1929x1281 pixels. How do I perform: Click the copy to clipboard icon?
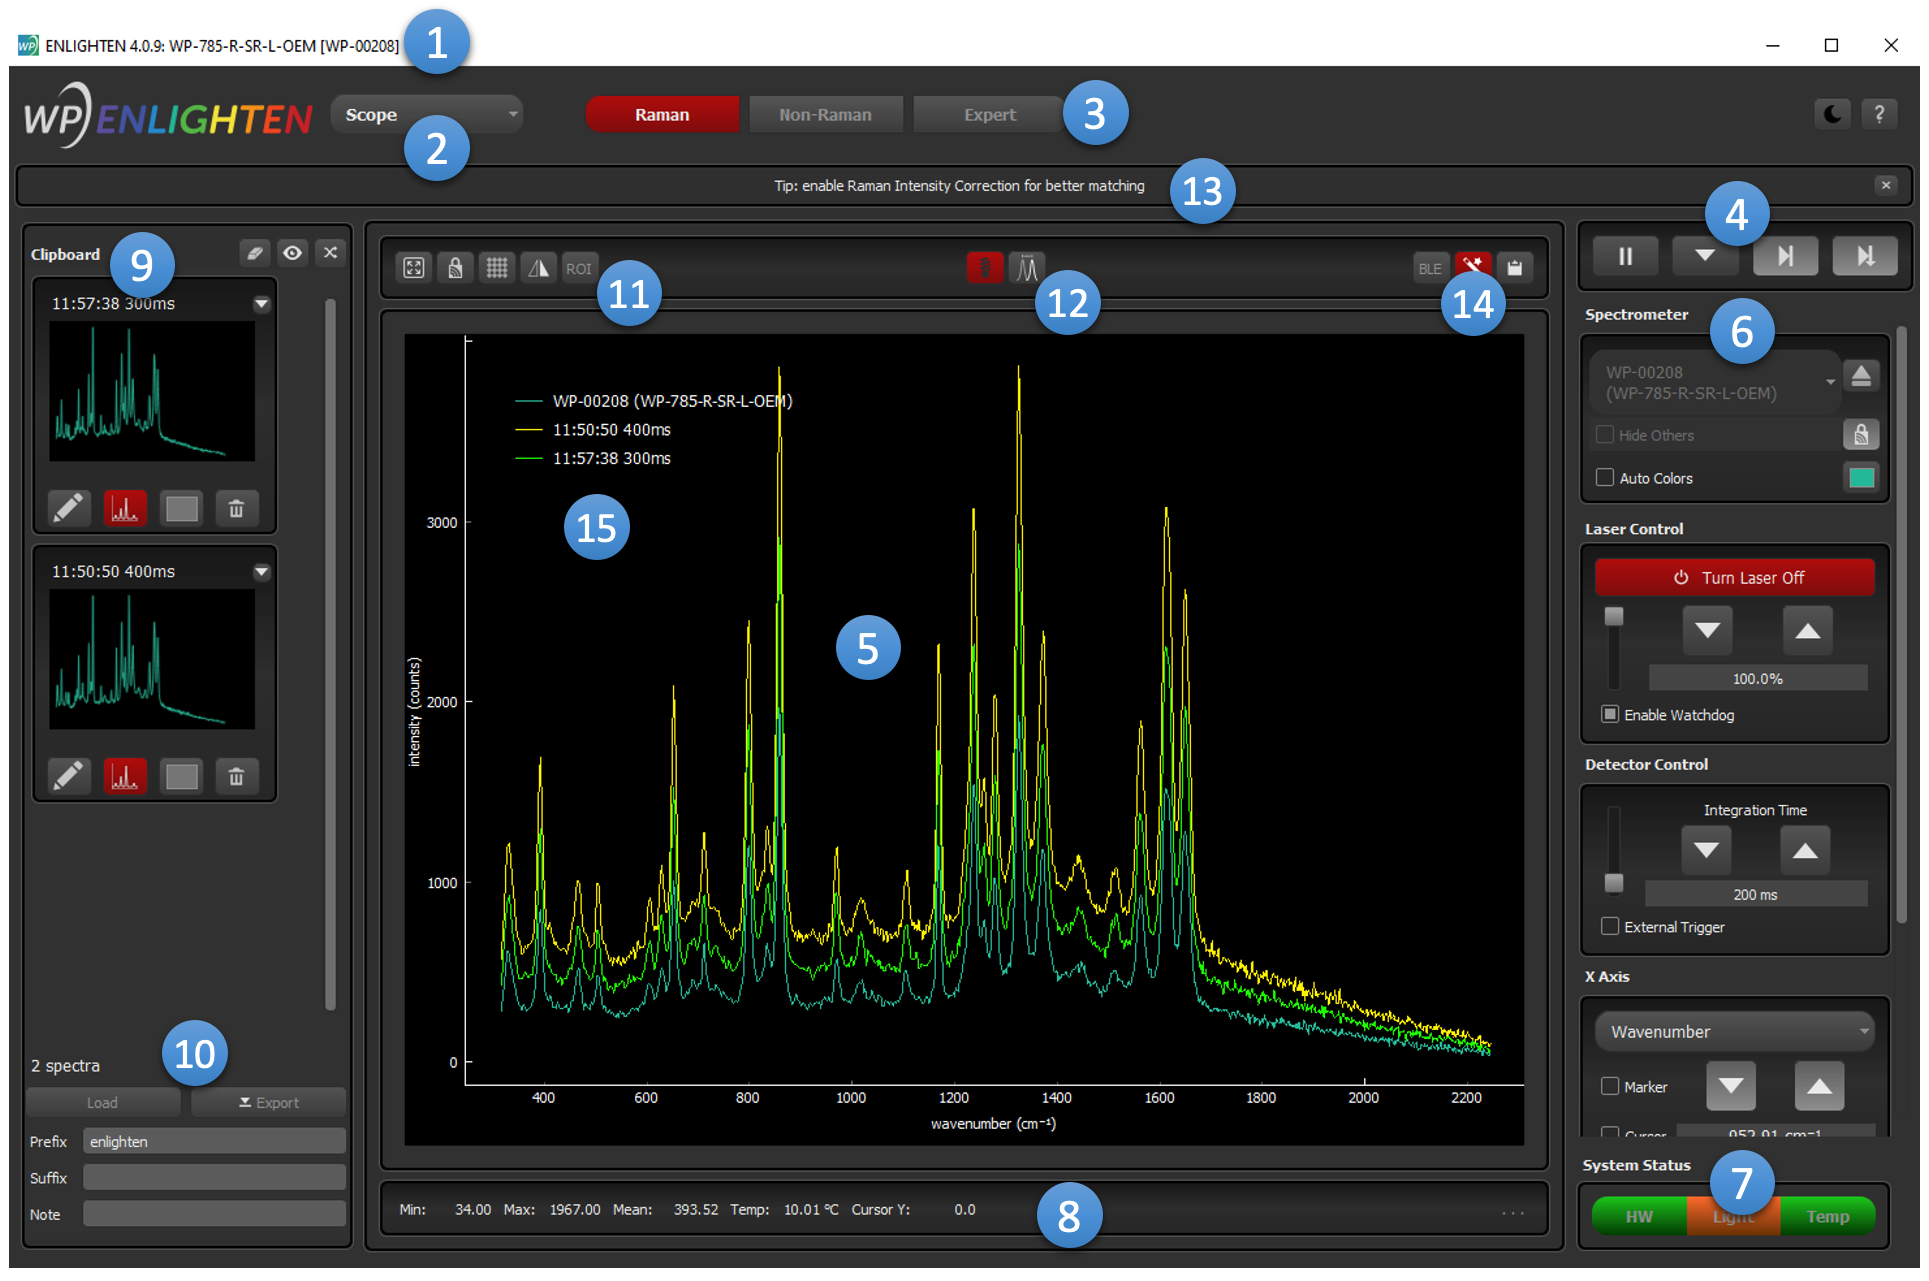coord(1515,268)
